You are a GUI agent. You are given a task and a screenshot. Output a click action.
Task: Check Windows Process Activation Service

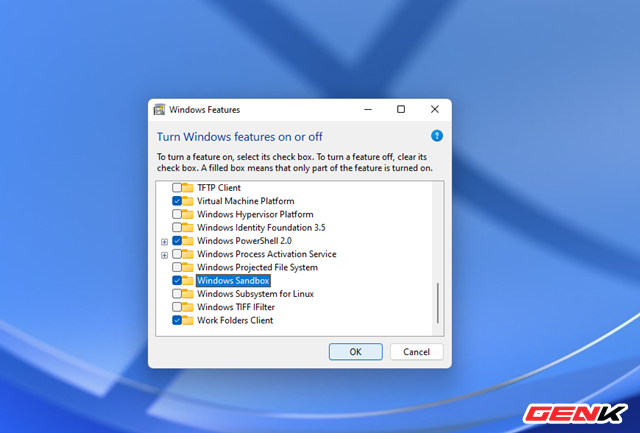[177, 254]
